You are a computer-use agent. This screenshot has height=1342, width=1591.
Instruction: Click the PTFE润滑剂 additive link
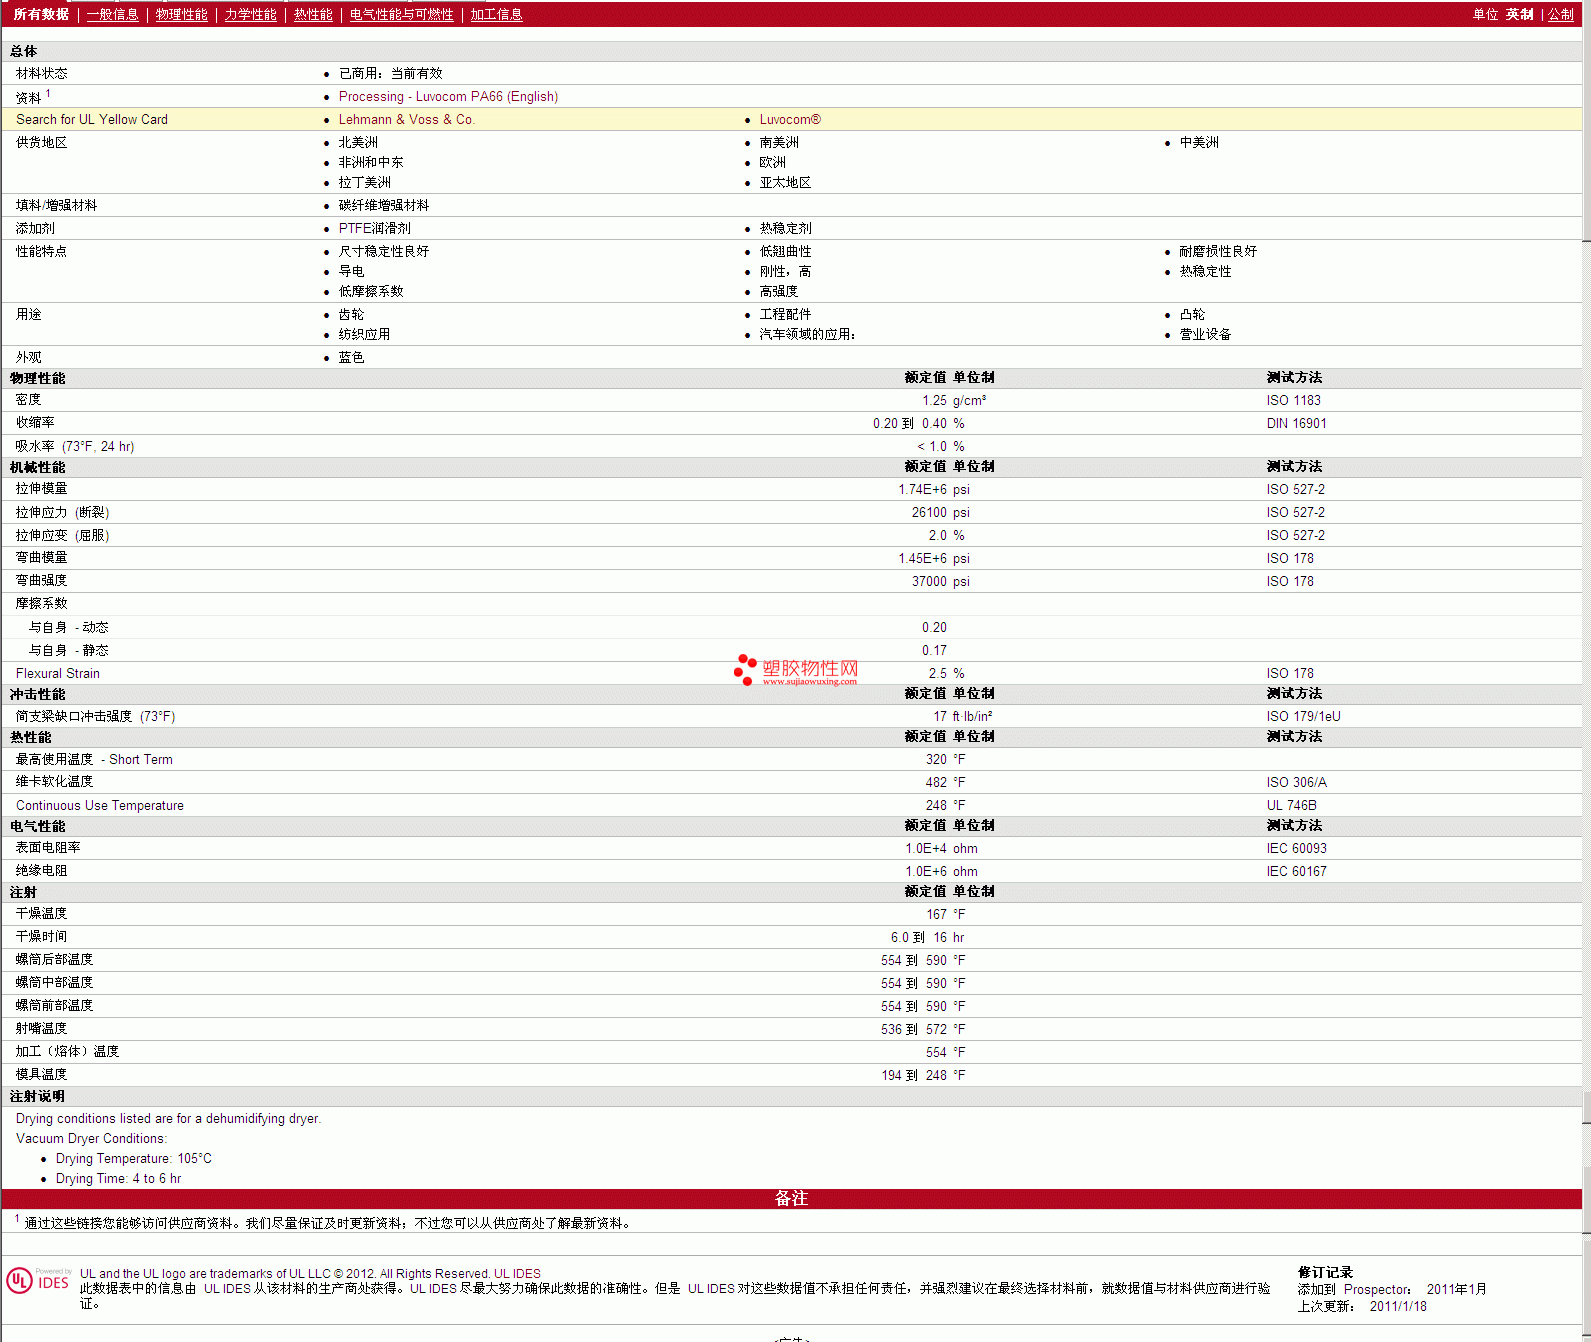[x=374, y=229]
